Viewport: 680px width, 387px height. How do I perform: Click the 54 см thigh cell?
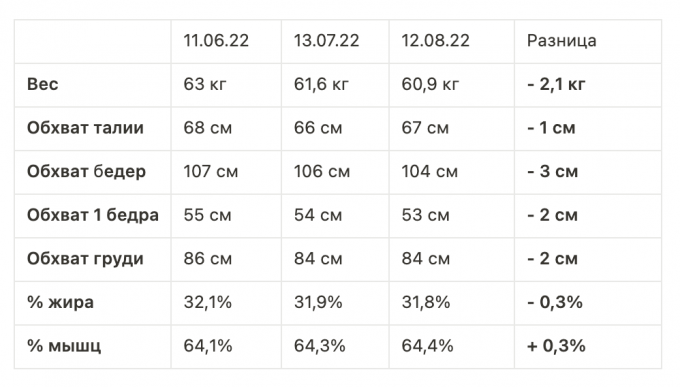tap(318, 215)
